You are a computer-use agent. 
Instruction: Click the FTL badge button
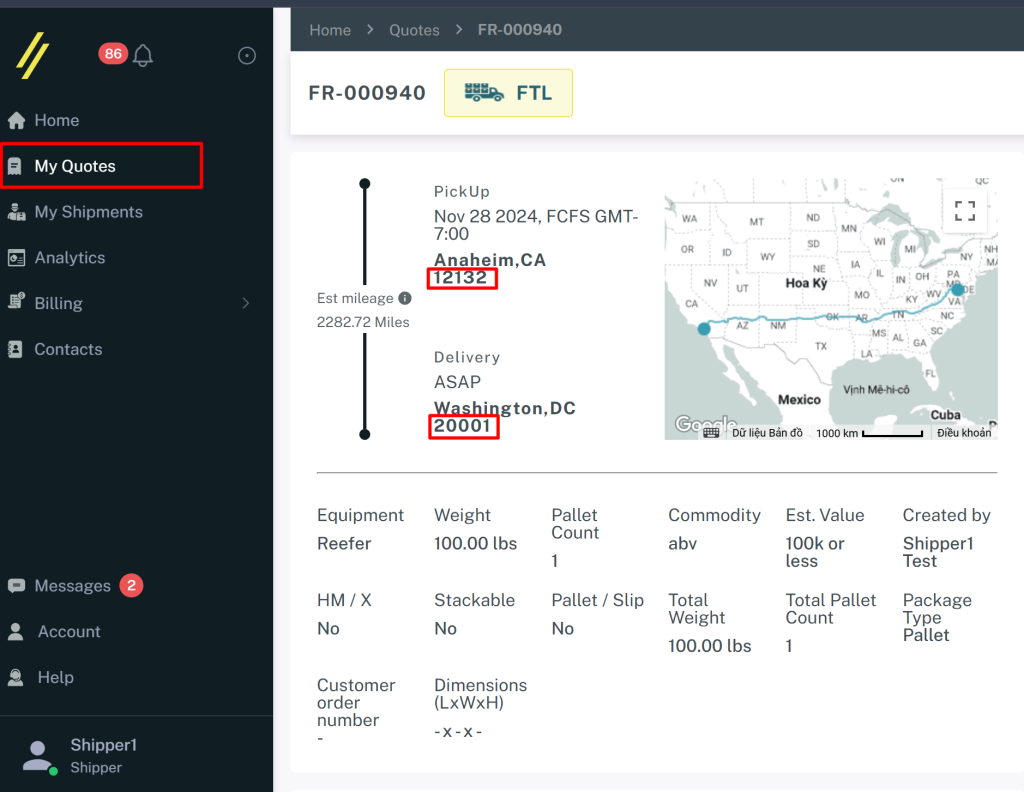tap(508, 93)
